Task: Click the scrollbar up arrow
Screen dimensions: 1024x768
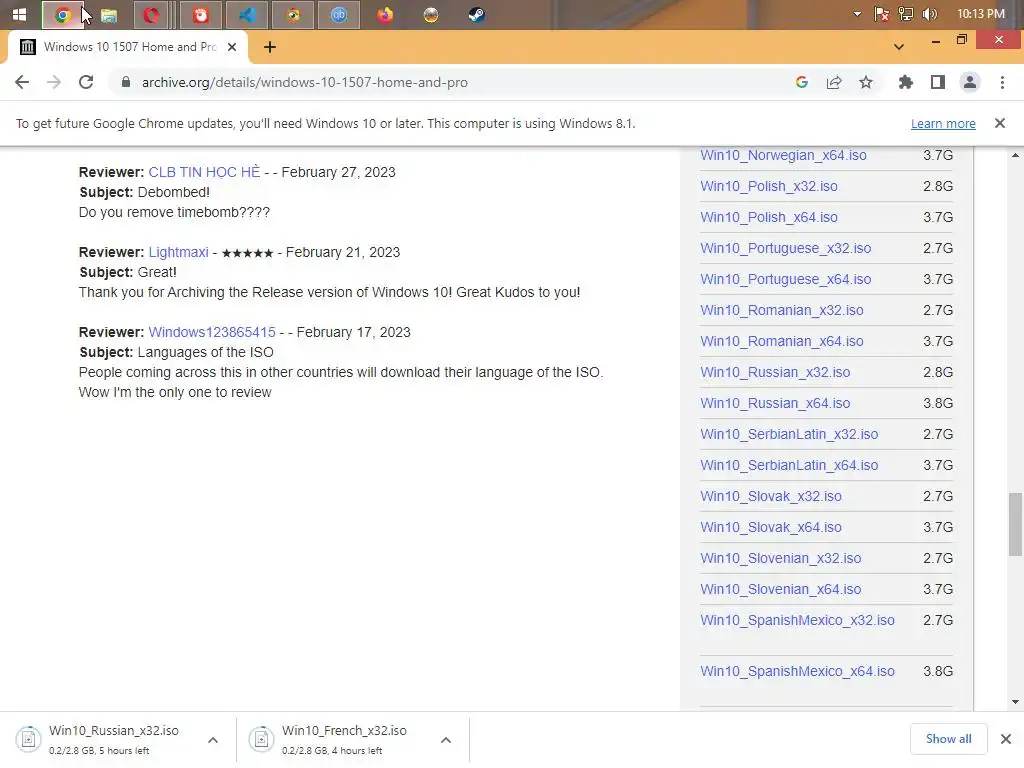Action: pos(1015,155)
